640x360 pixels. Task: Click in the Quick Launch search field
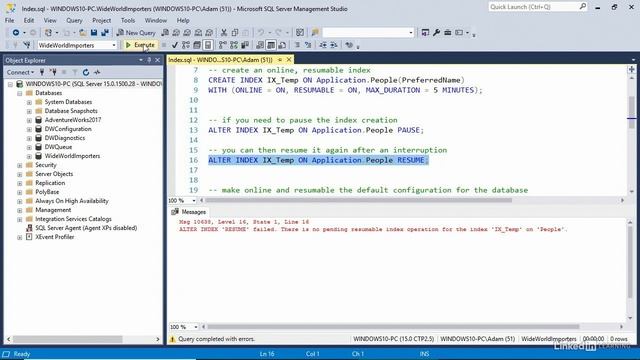click(x=533, y=7)
